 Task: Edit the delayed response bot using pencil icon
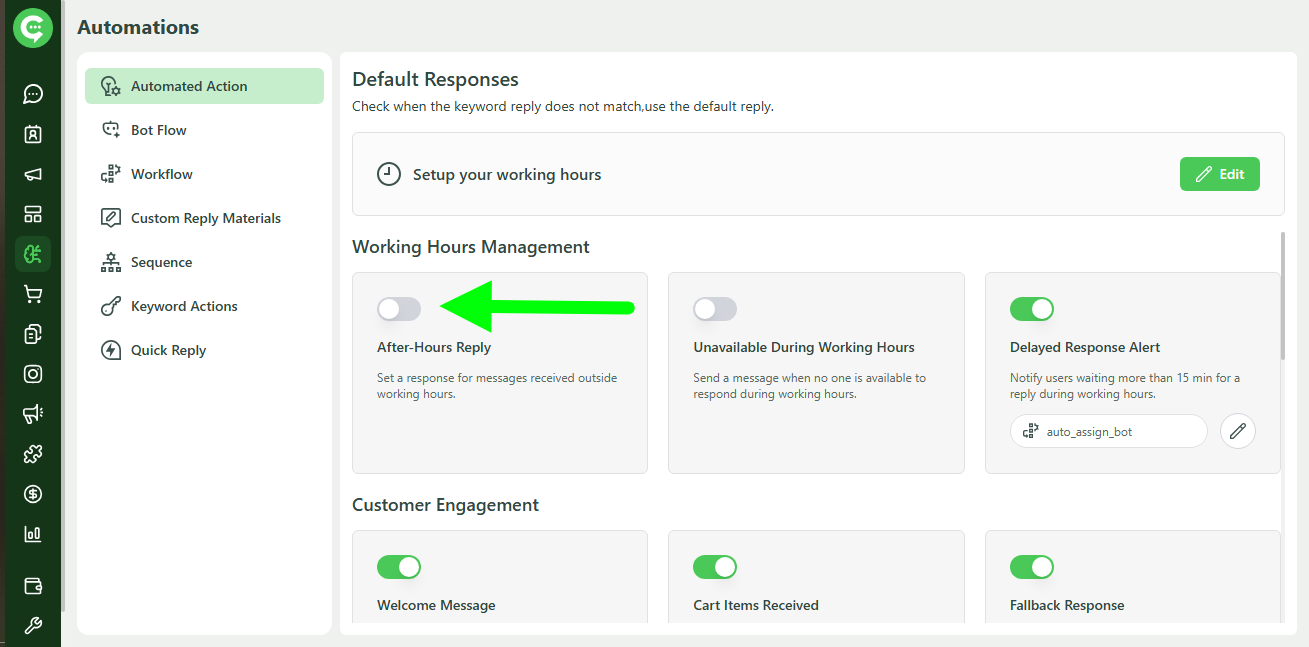[x=1237, y=431]
